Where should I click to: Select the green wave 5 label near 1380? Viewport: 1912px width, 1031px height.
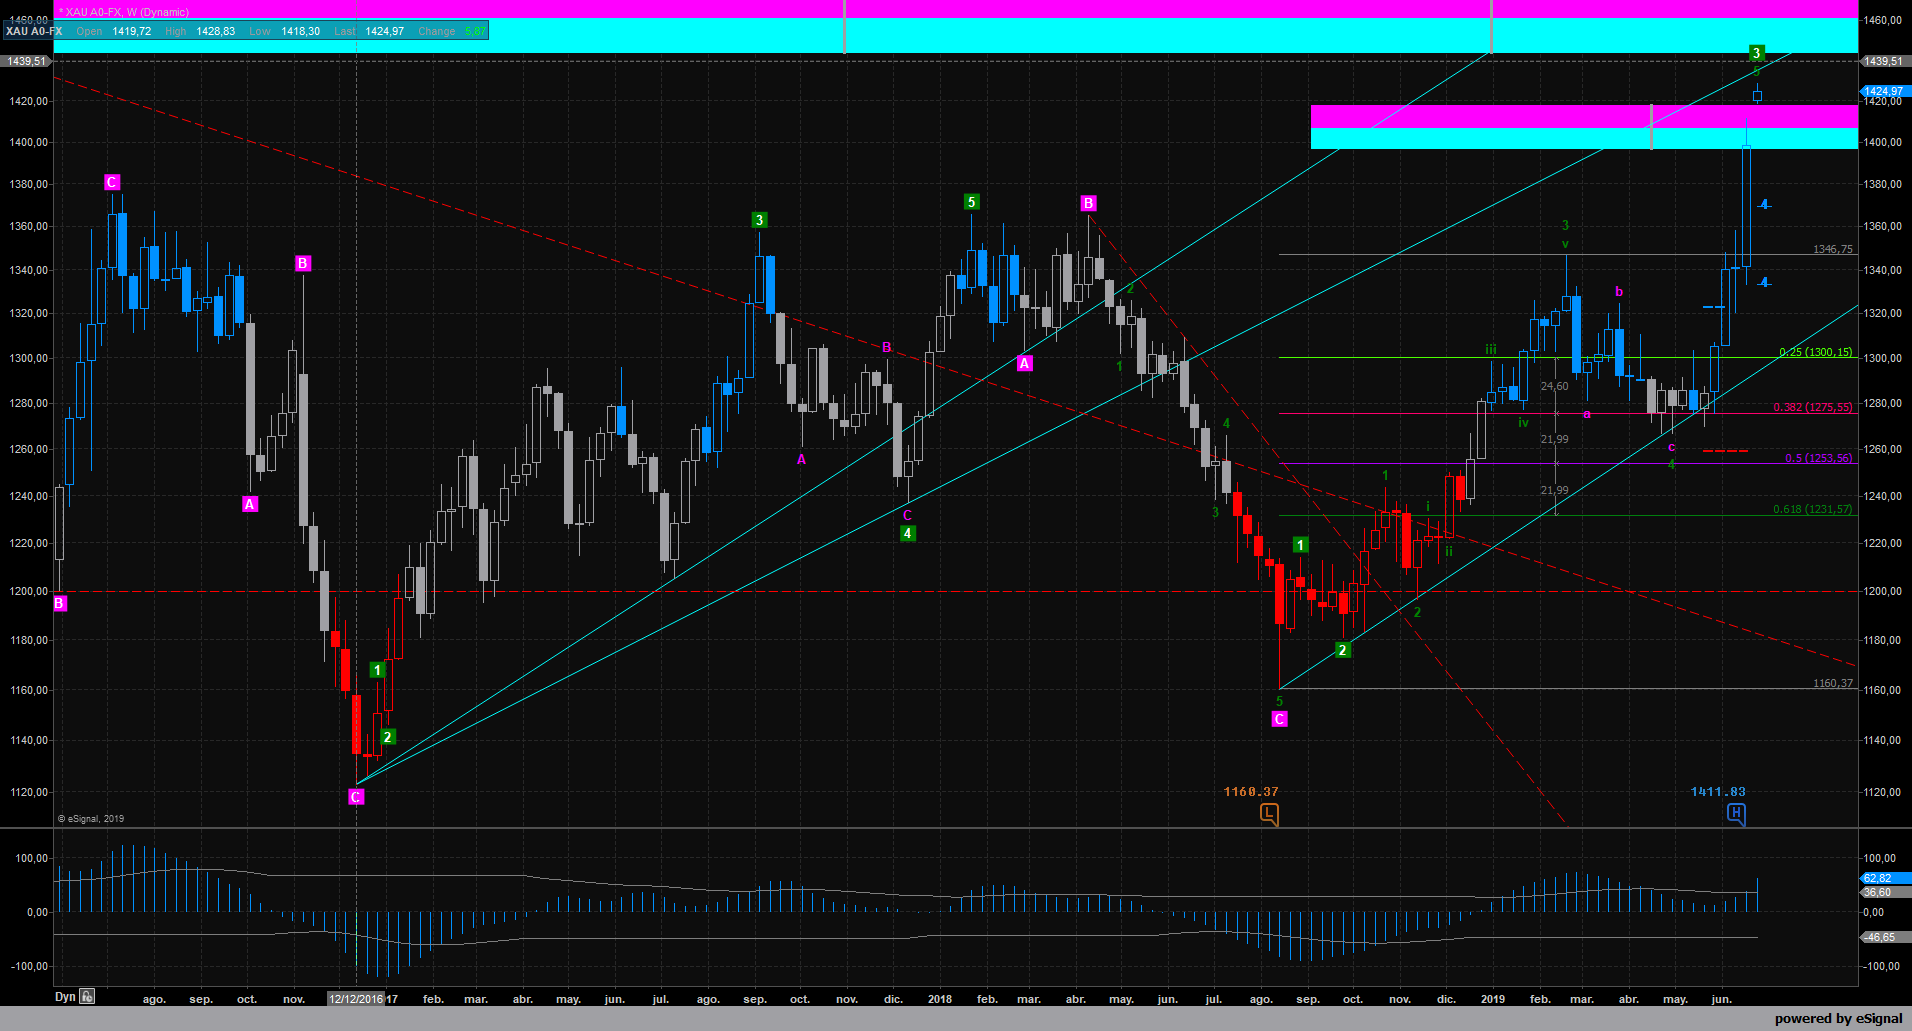pos(970,202)
